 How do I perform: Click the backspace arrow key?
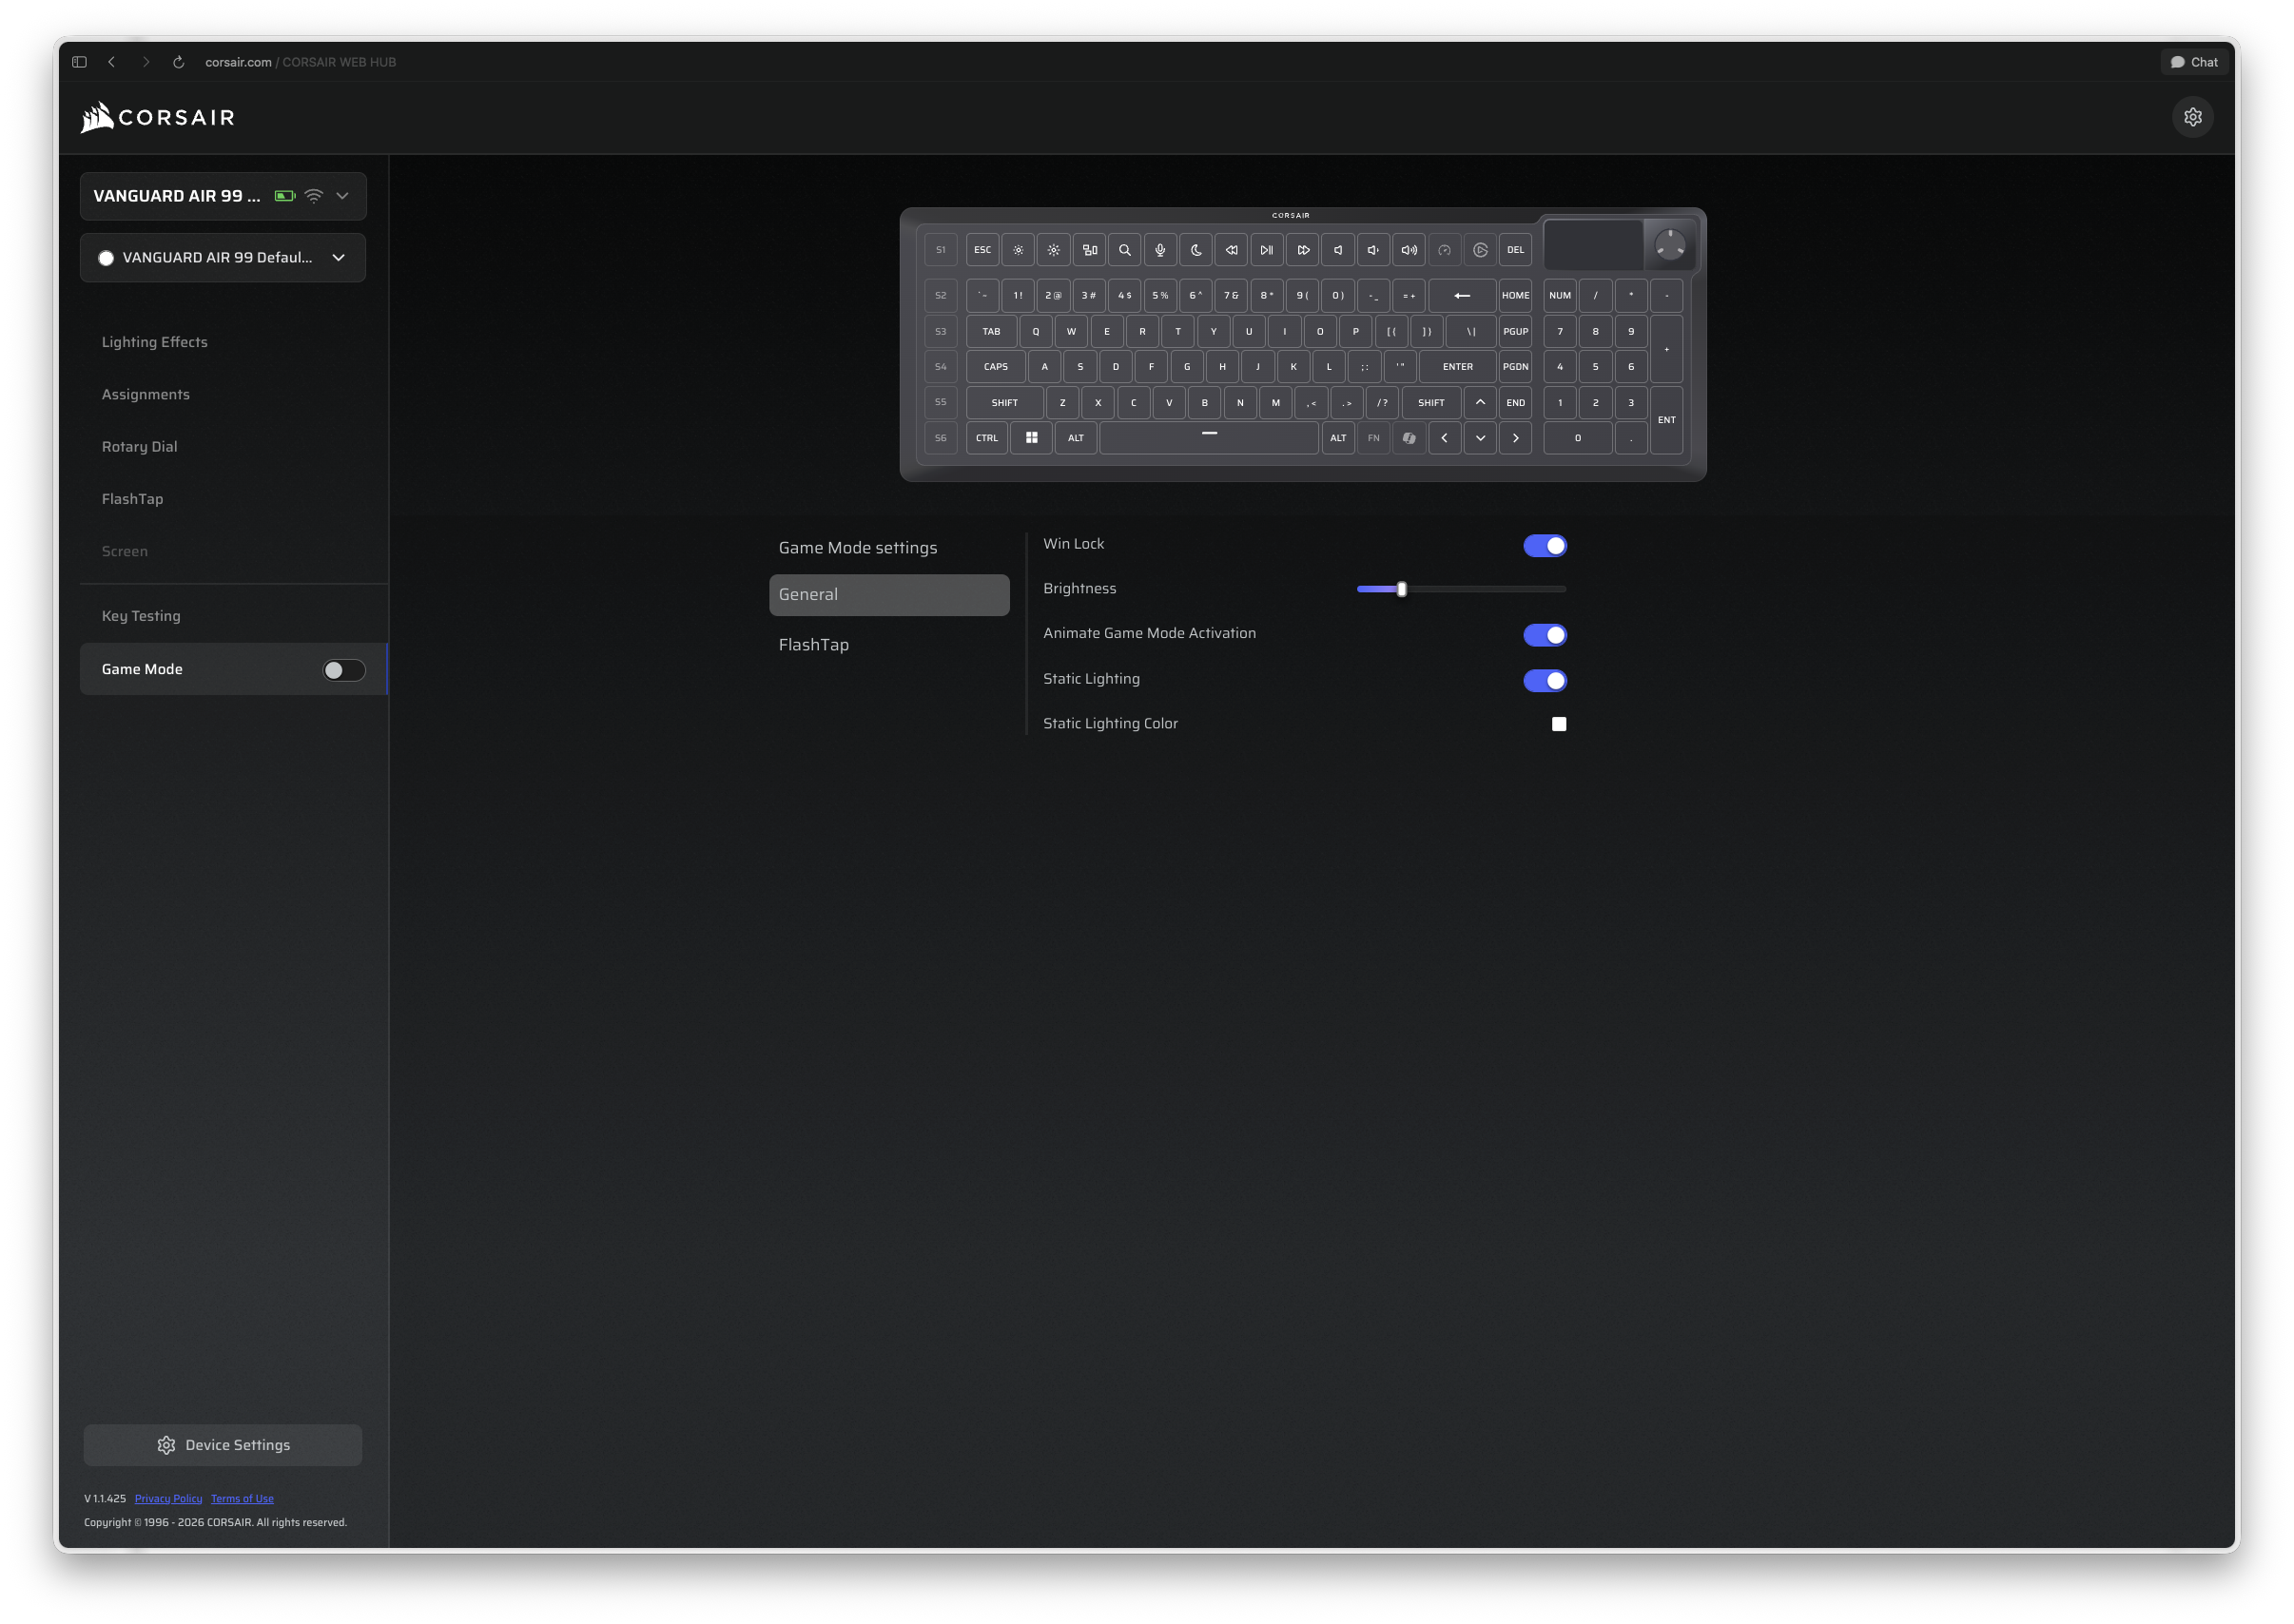pos(1462,295)
